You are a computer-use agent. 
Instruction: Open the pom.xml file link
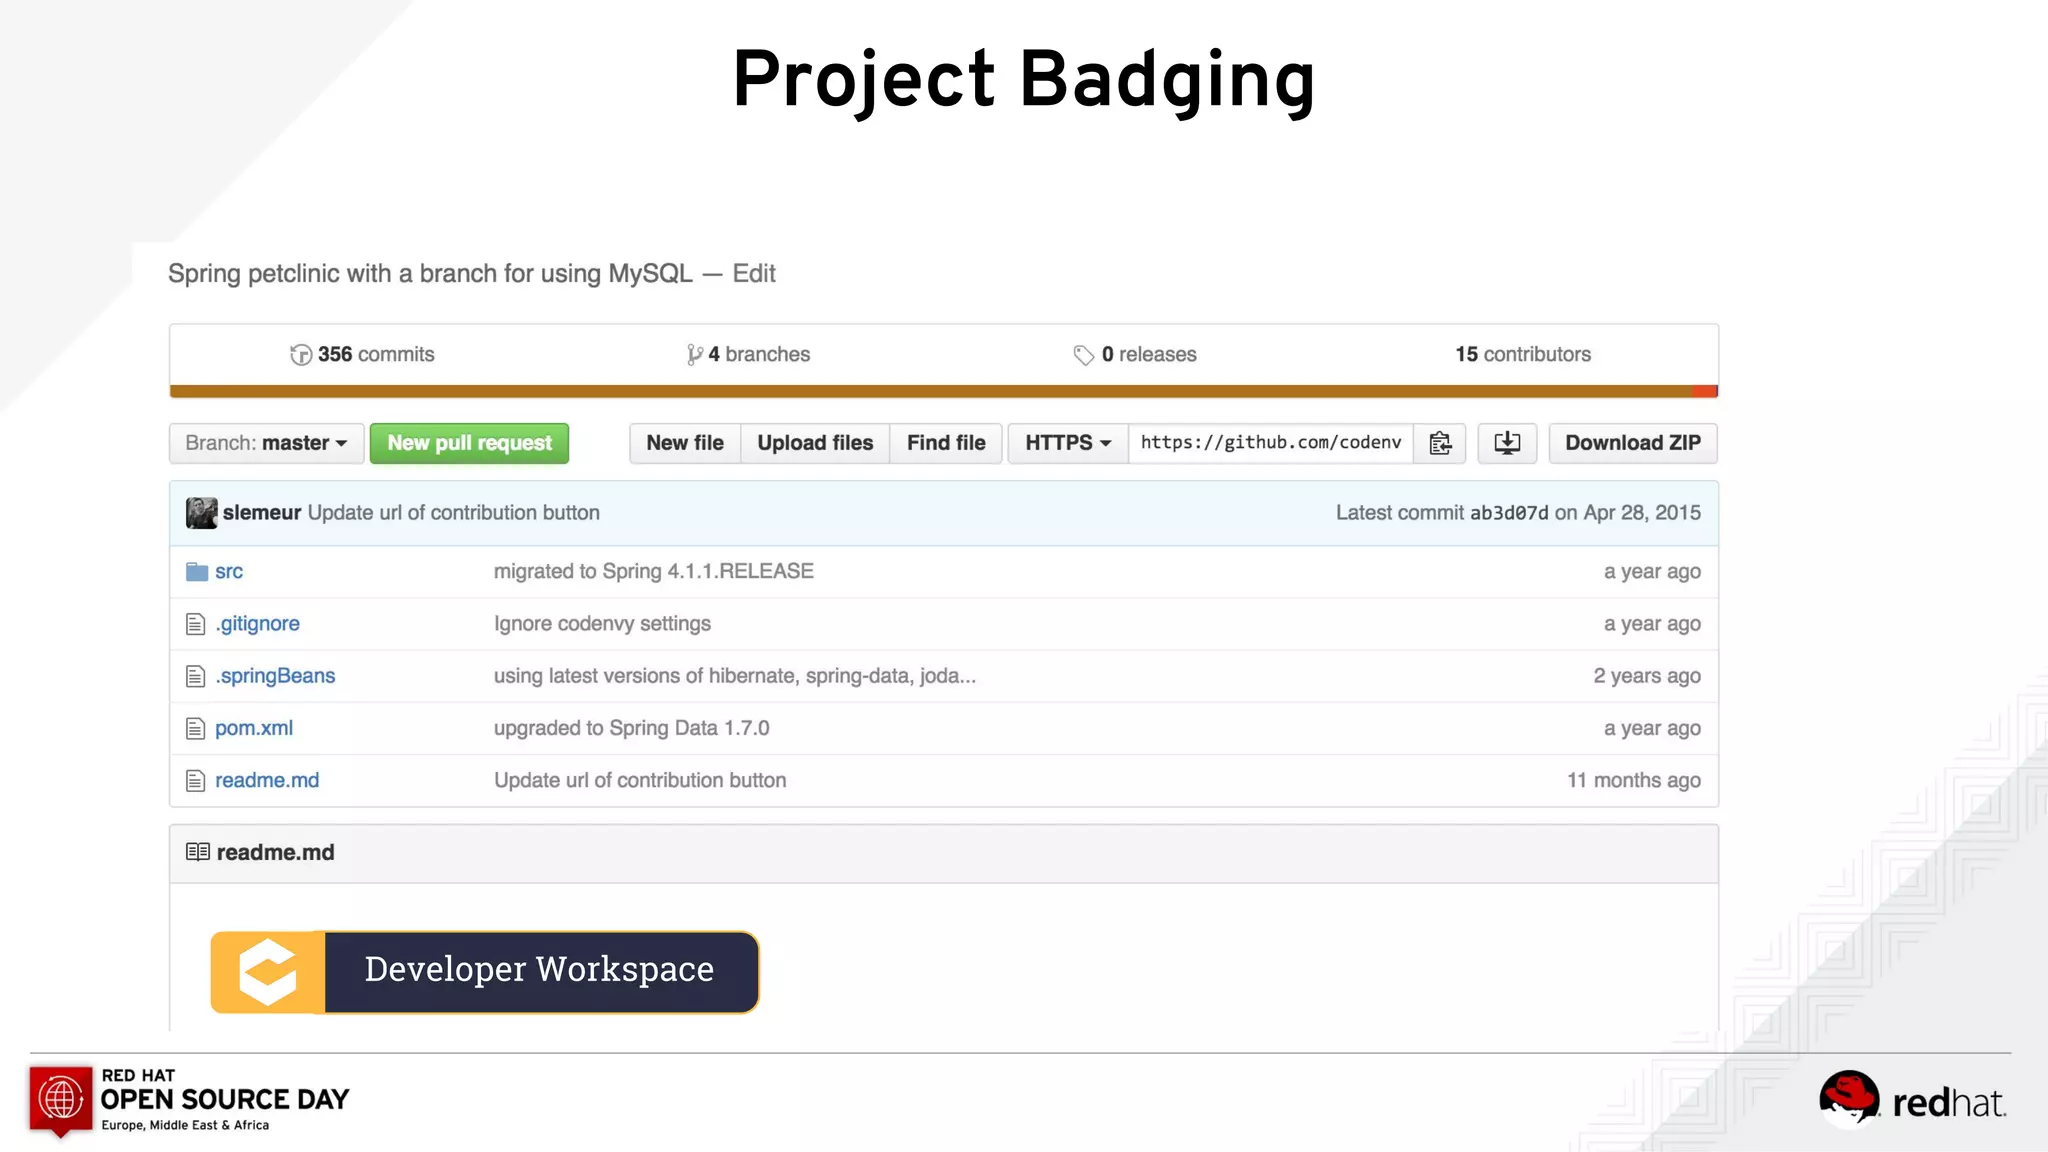[x=254, y=728]
